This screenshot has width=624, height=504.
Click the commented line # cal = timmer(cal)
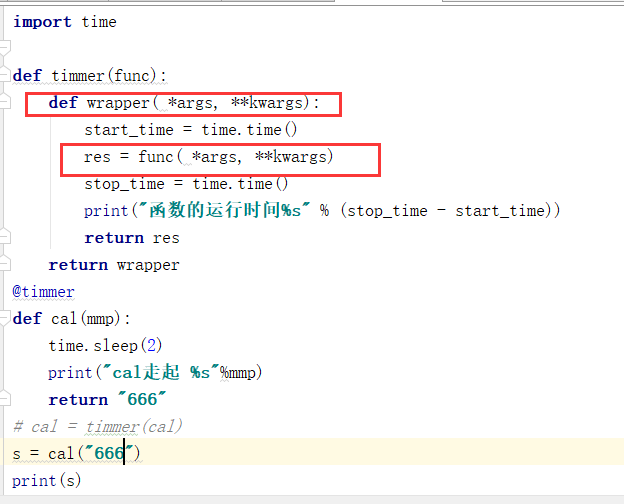(98, 426)
